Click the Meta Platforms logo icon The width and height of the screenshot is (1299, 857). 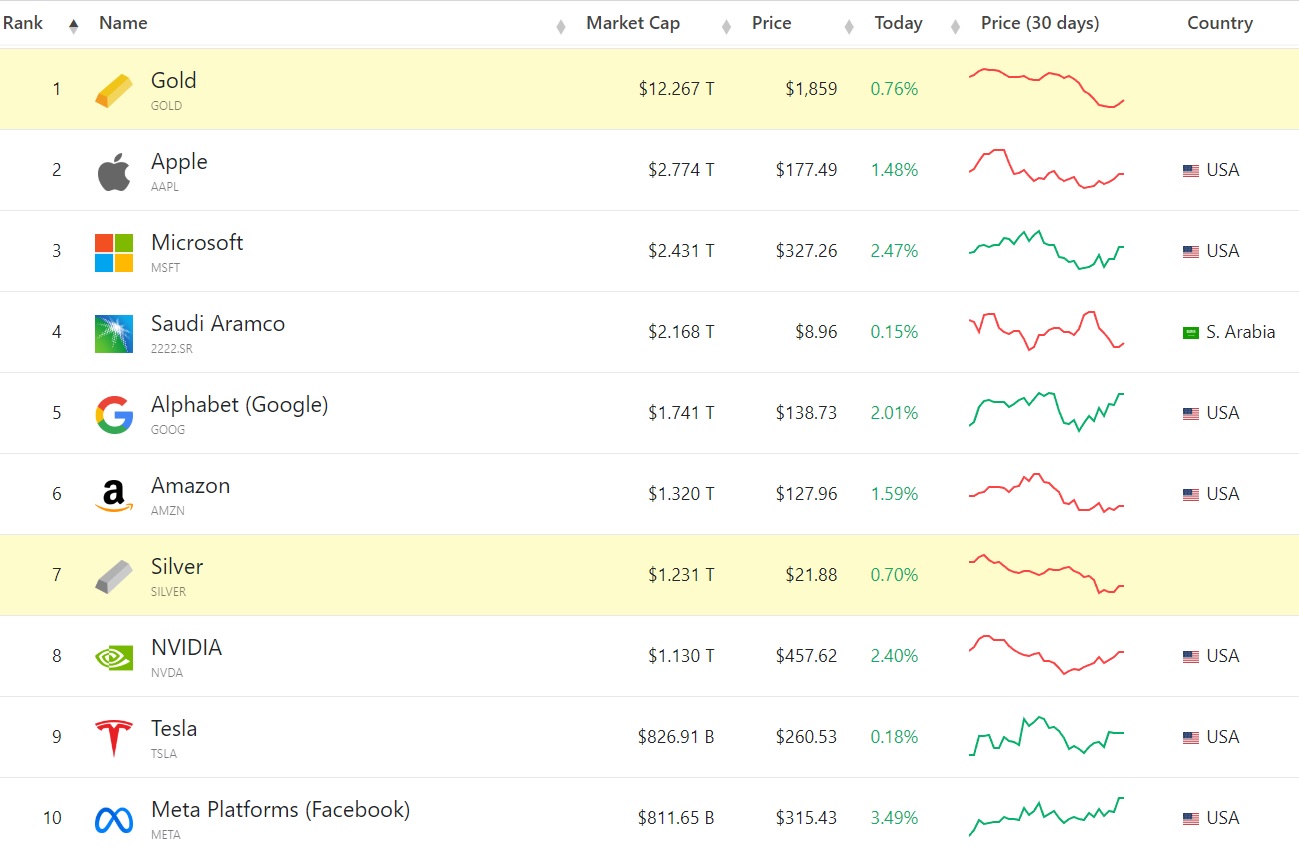coord(114,820)
